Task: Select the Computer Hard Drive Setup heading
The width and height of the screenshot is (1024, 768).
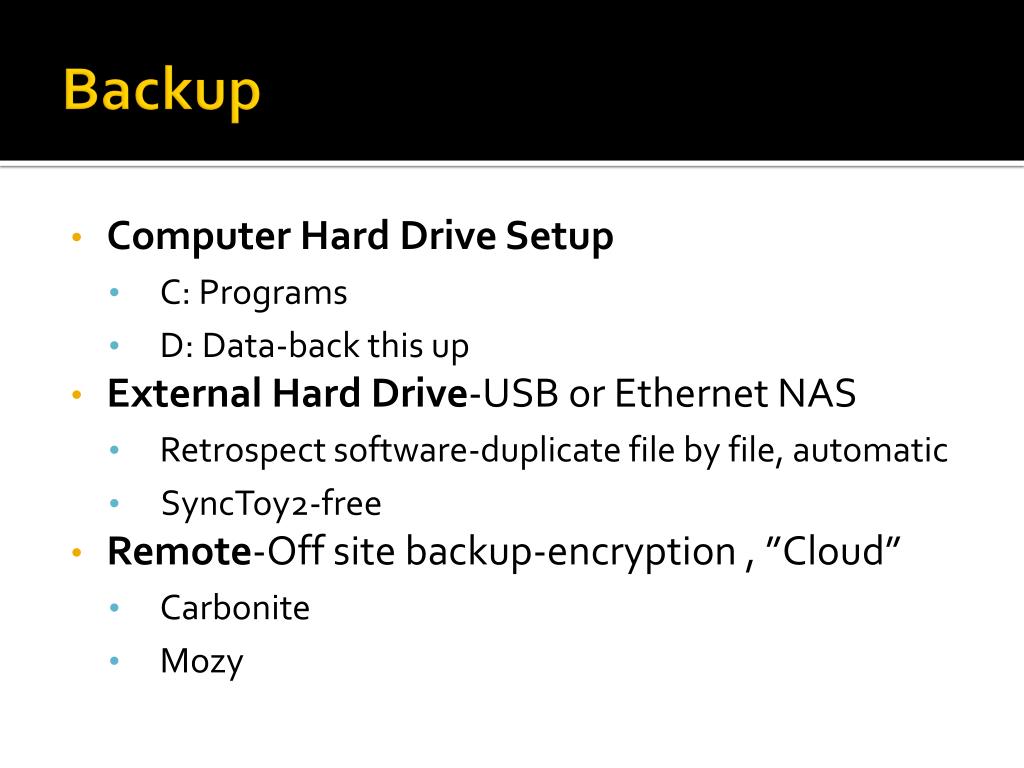Action: (x=360, y=236)
